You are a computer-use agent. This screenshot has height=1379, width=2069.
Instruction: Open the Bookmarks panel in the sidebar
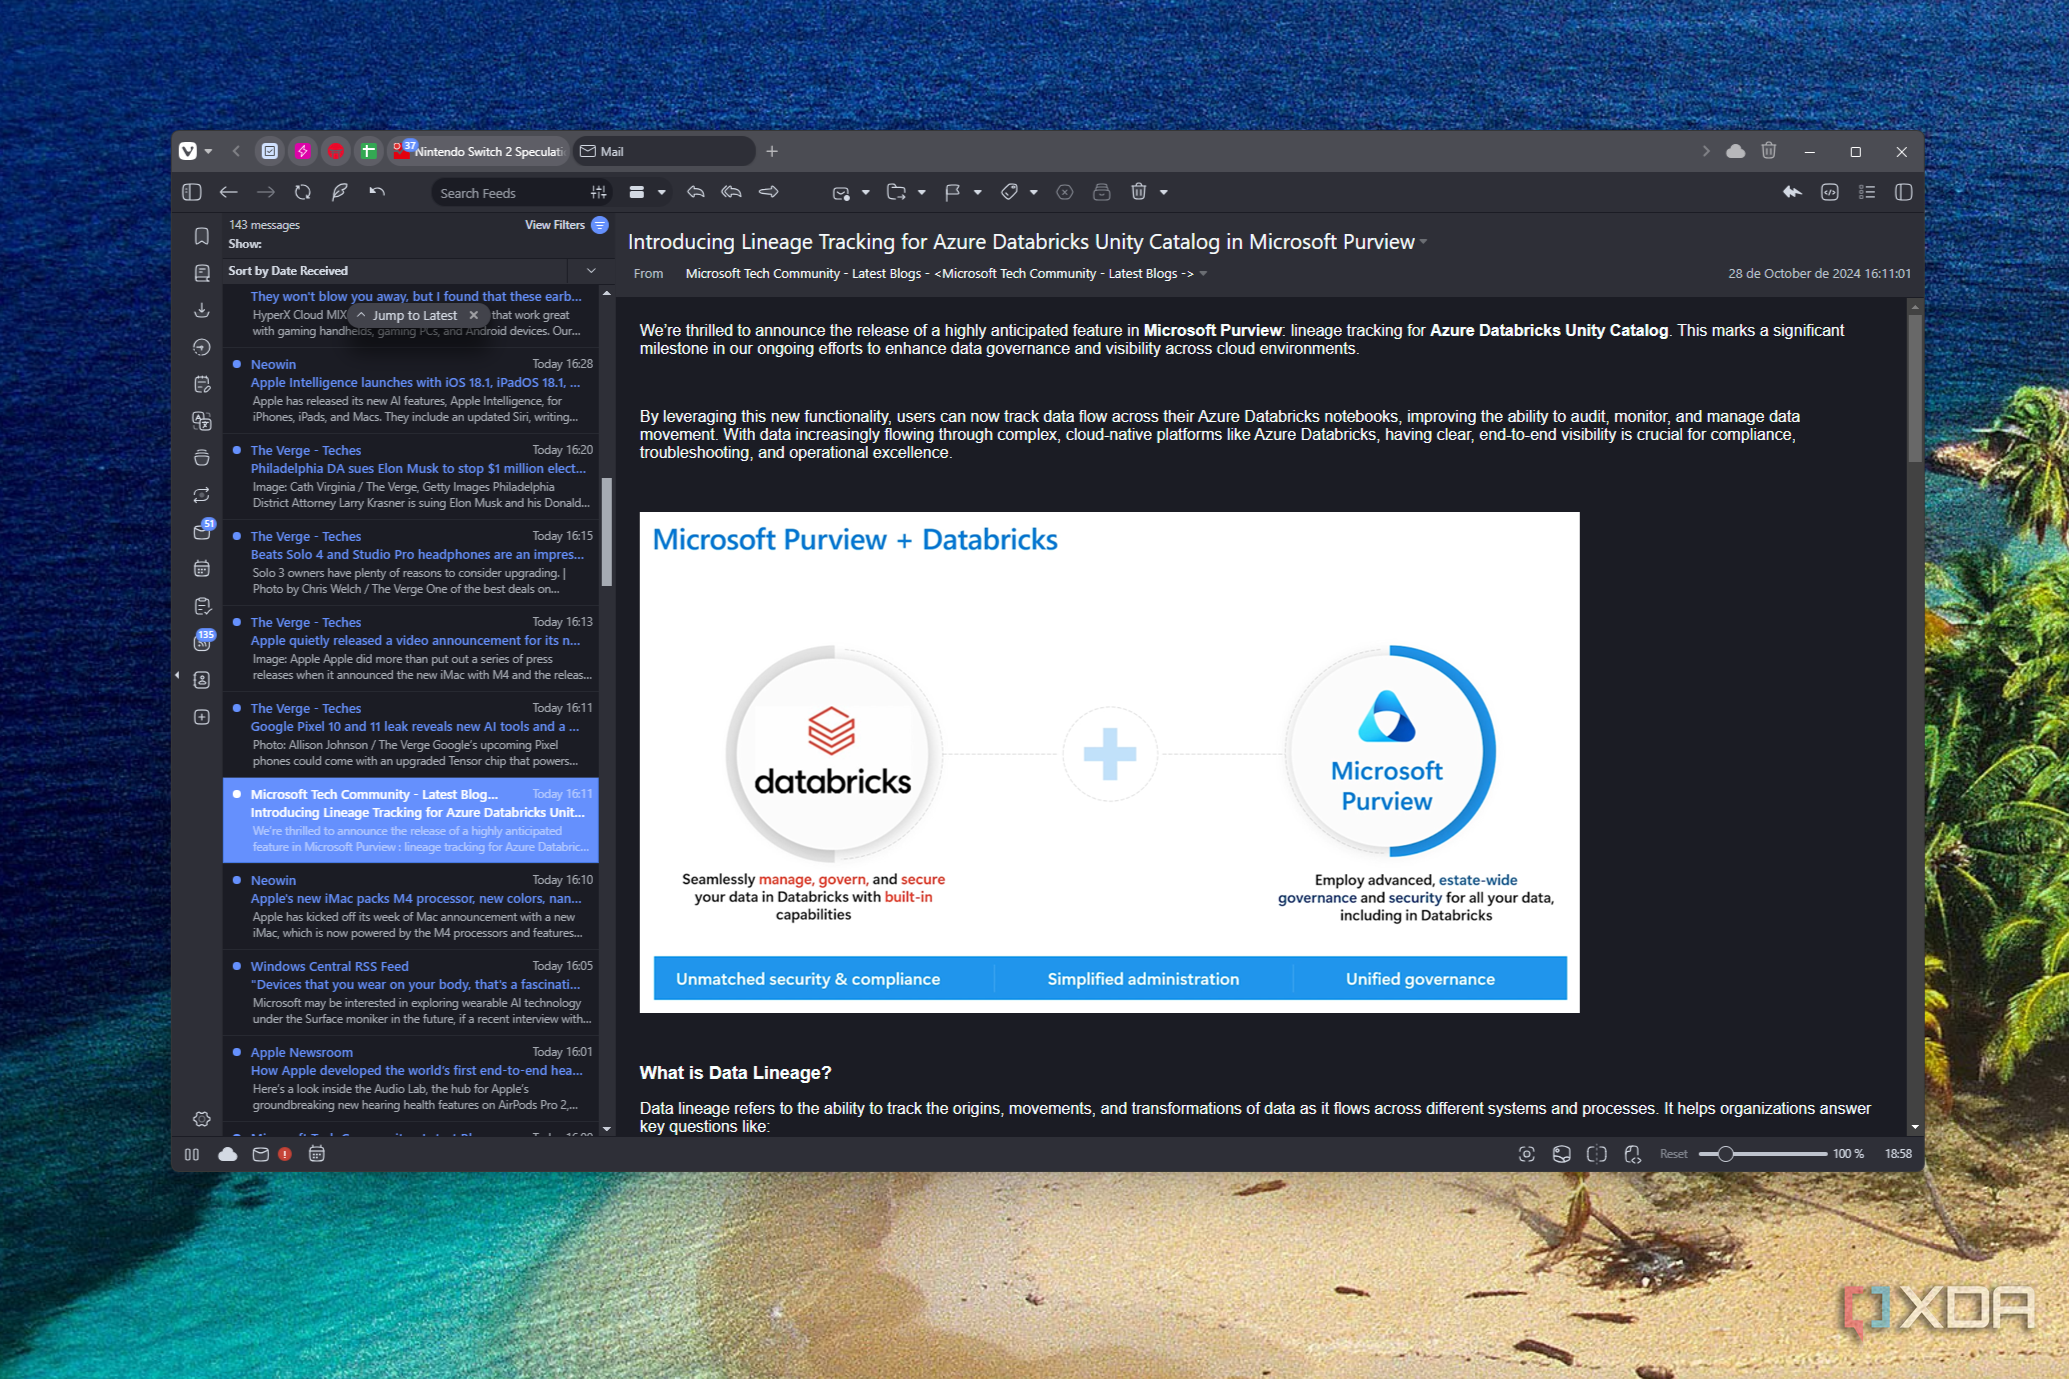point(201,236)
